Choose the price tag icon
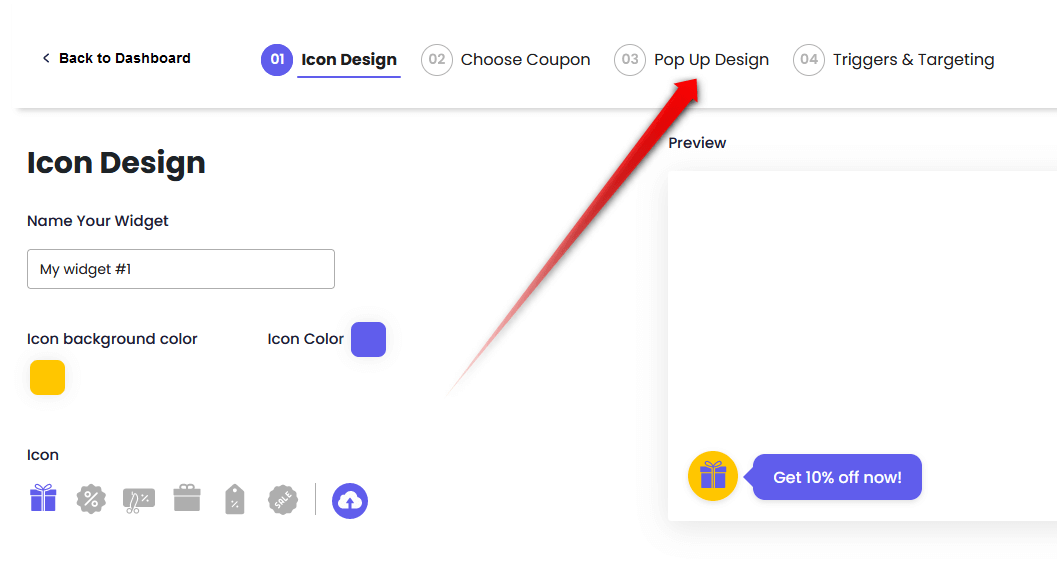 click(x=235, y=499)
